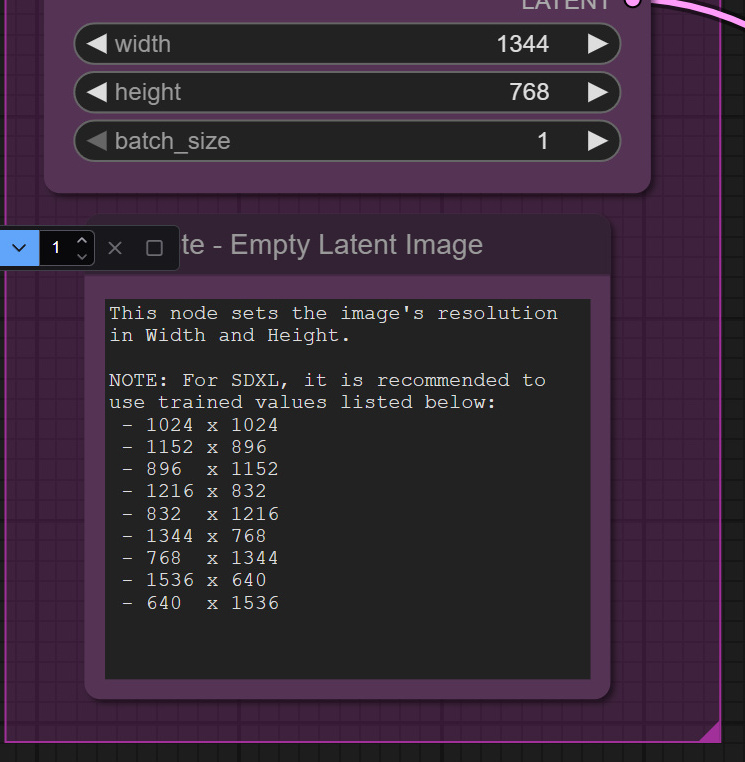Screen dimensions: 745x762
Task: Decrease width value with left arrow
Action: pos(97,44)
